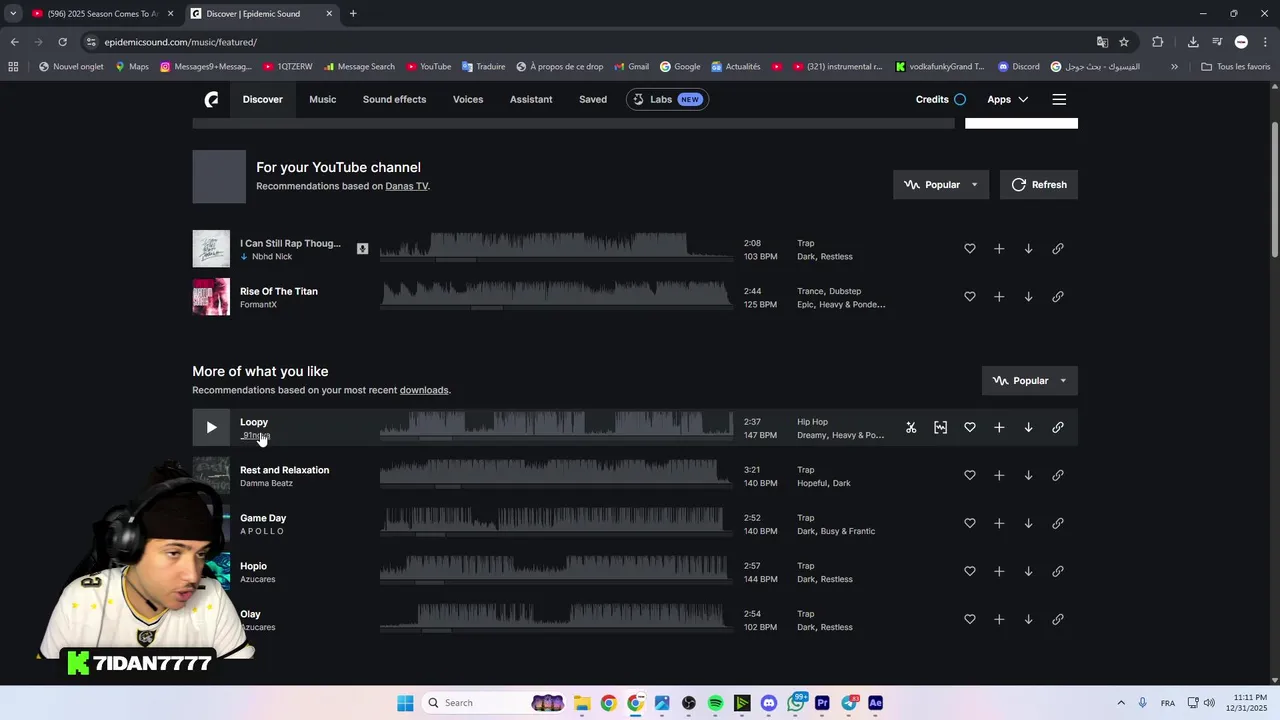Open the scissors edit tool for Loopy
The image size is (1280, 720).
pos(911,428)
